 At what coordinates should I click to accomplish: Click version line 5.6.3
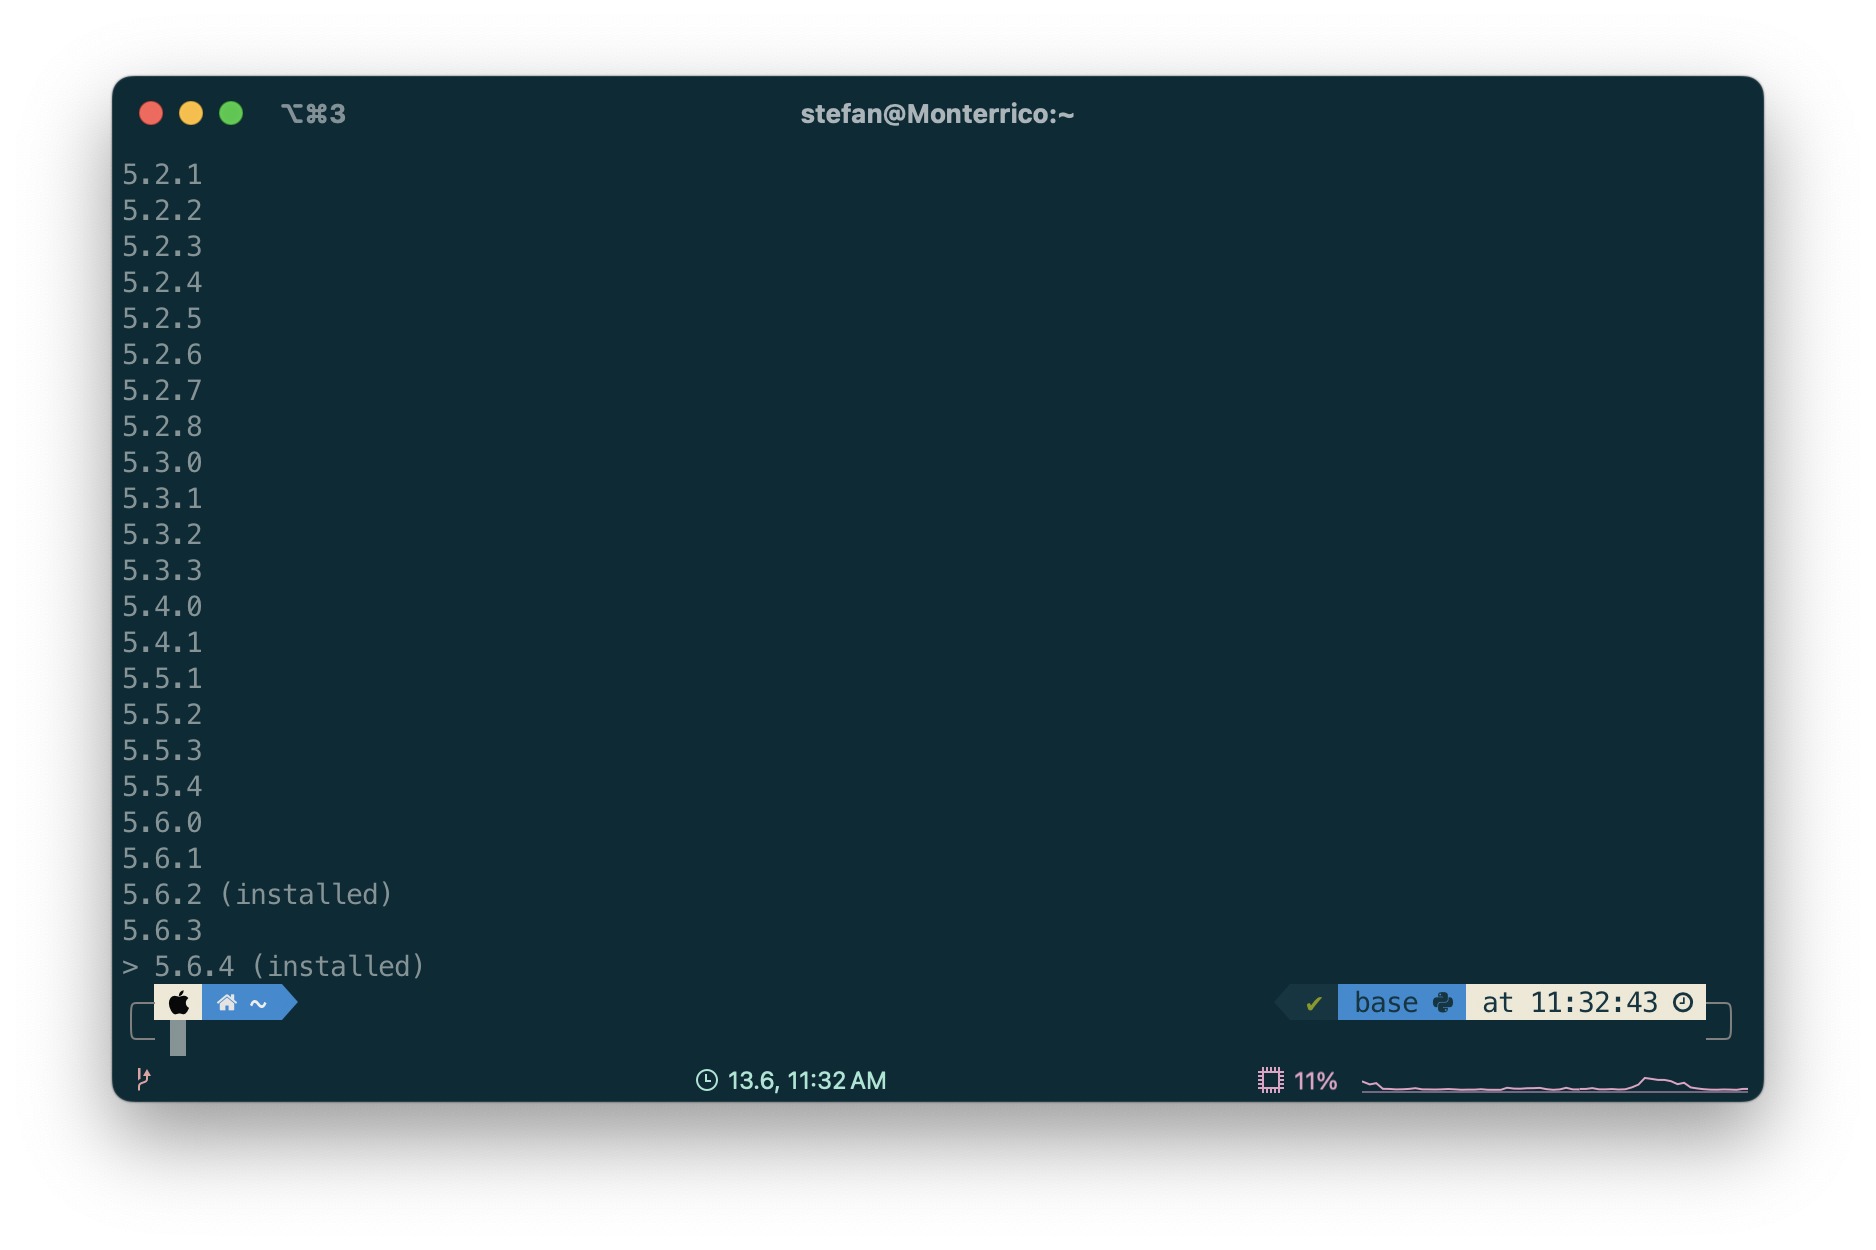[162, 931]
